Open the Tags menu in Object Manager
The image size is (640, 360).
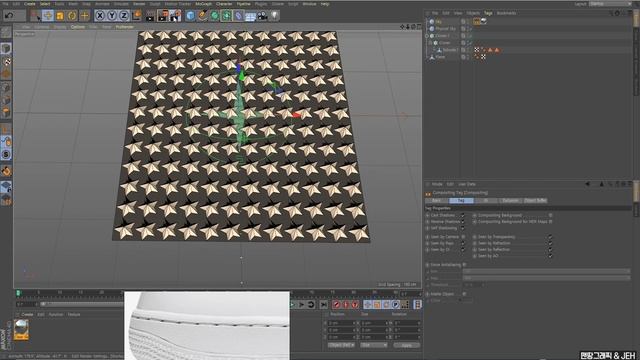[x=488, y=13]
